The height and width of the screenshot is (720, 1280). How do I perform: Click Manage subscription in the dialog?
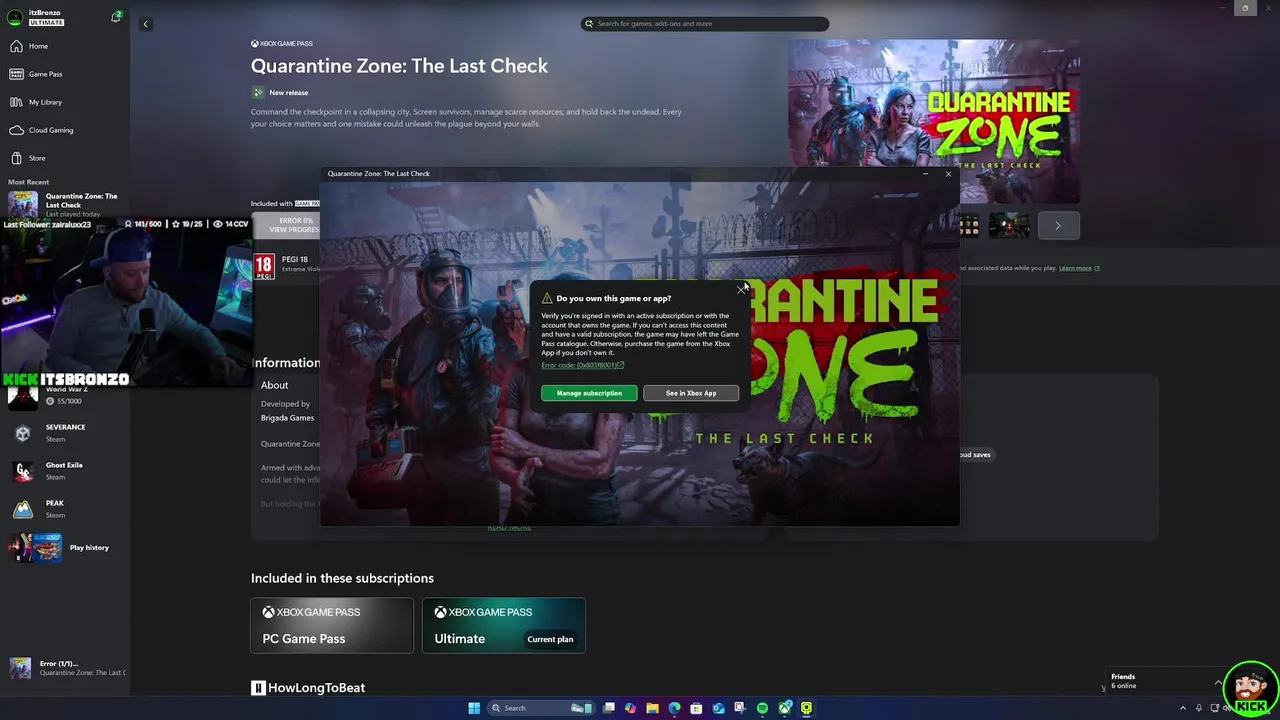tap(589, 393)
